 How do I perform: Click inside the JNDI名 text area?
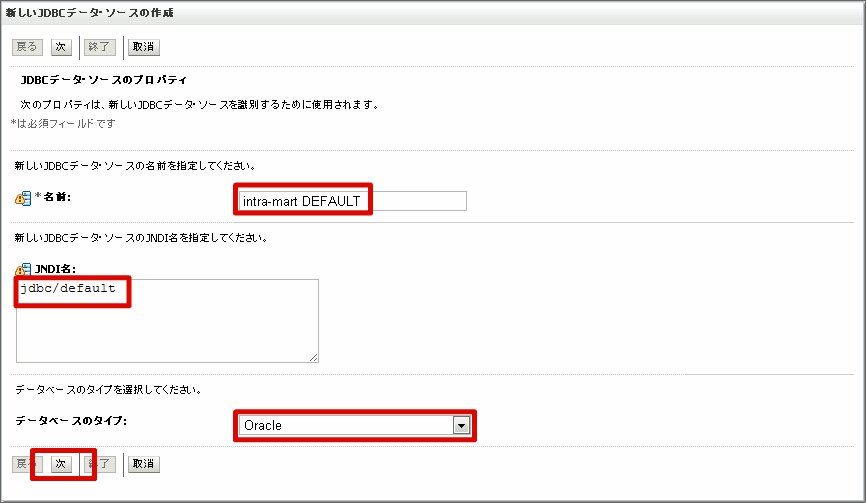click(167, 321)
